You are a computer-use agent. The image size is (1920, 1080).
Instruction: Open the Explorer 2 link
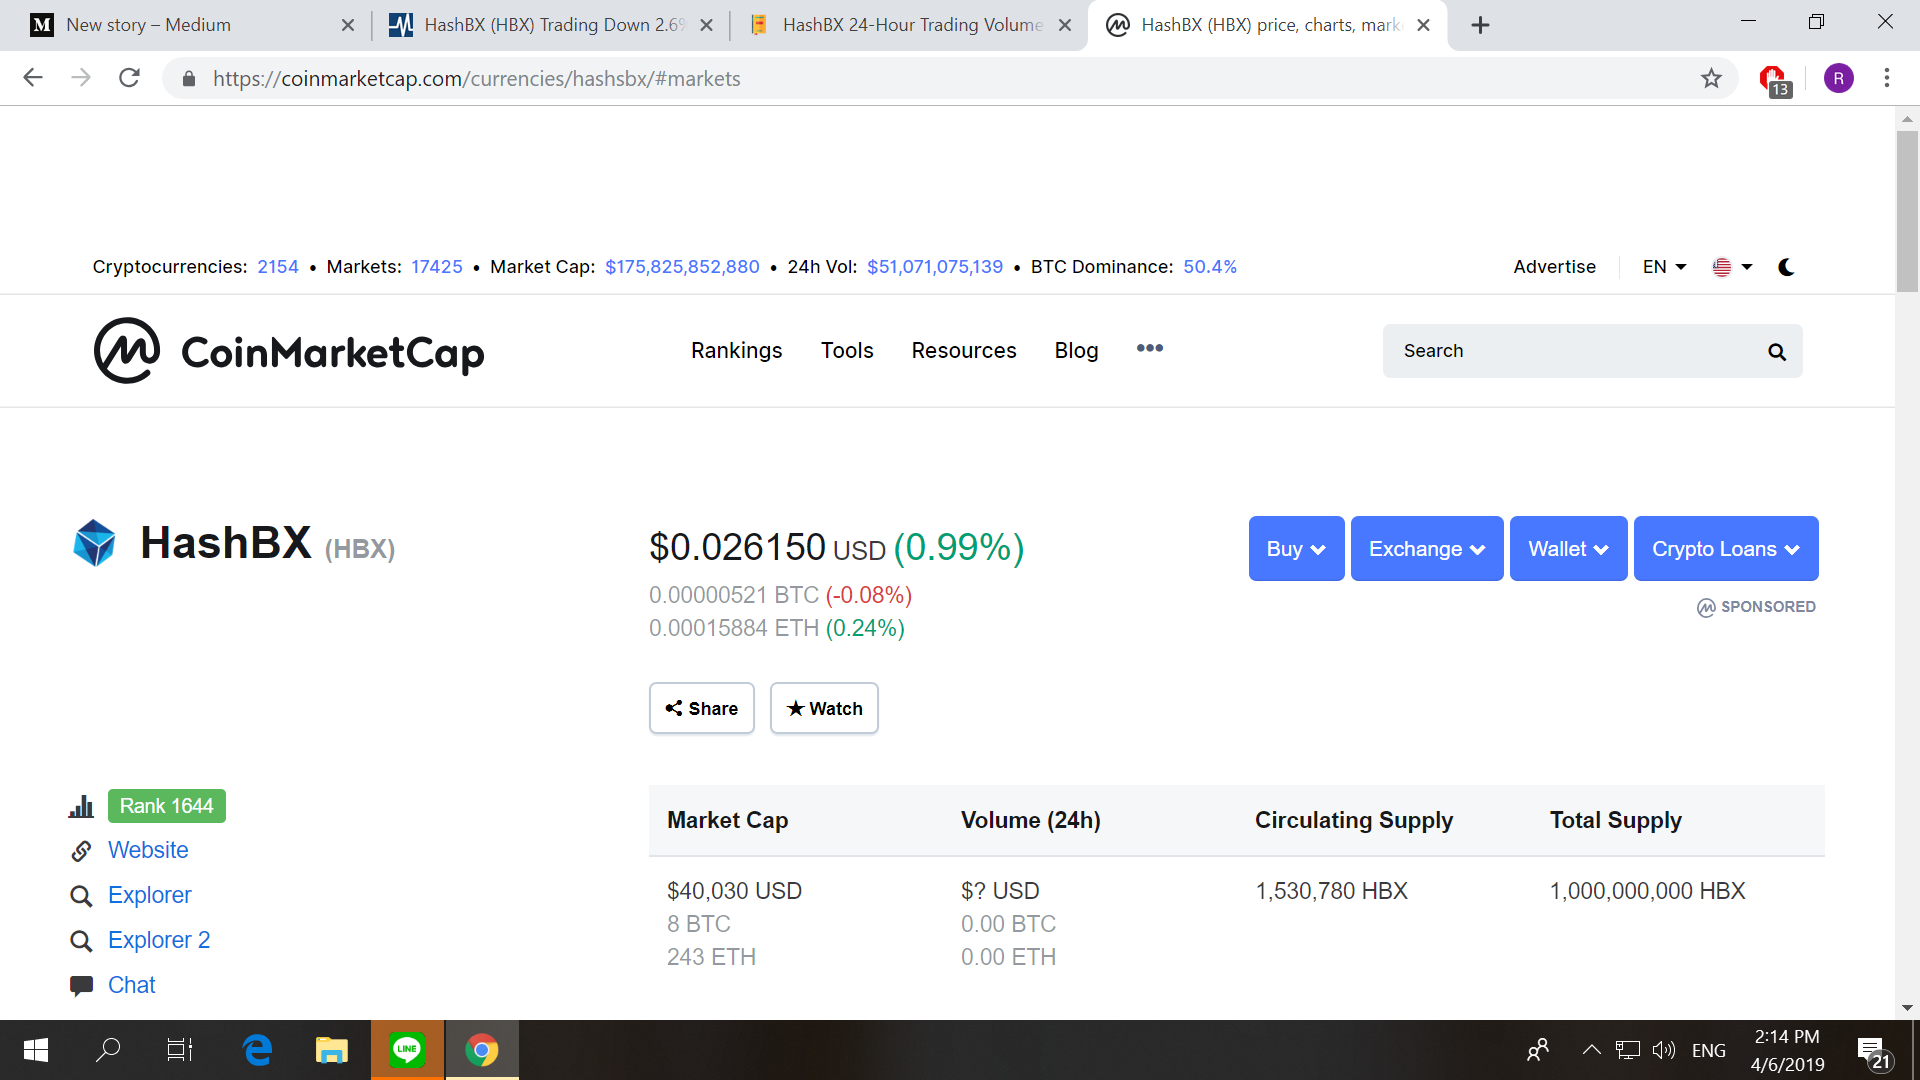tap(159, 940)
